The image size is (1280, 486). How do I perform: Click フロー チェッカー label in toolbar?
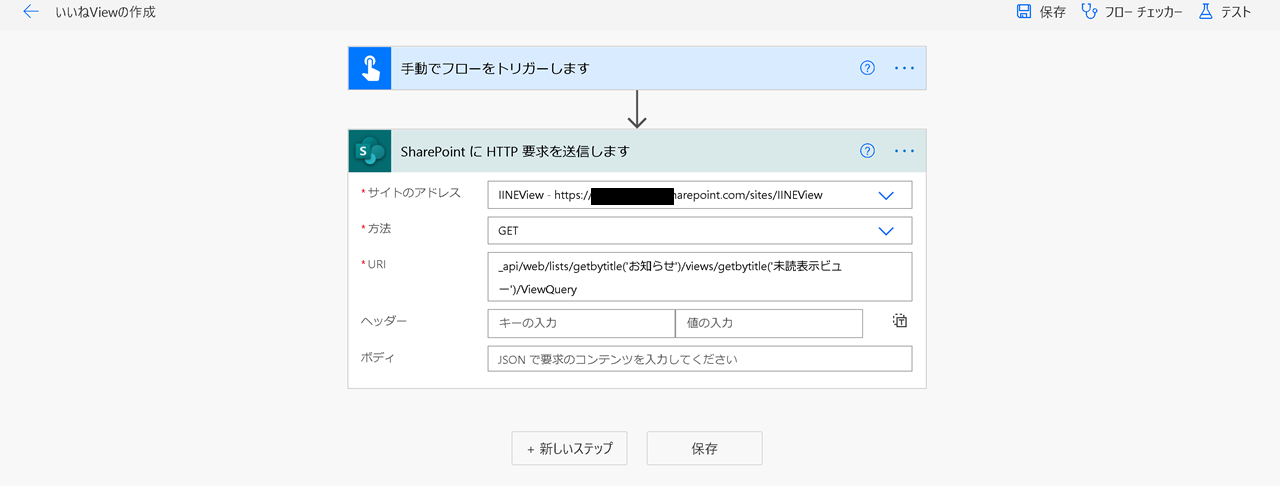pos(1143,12)
